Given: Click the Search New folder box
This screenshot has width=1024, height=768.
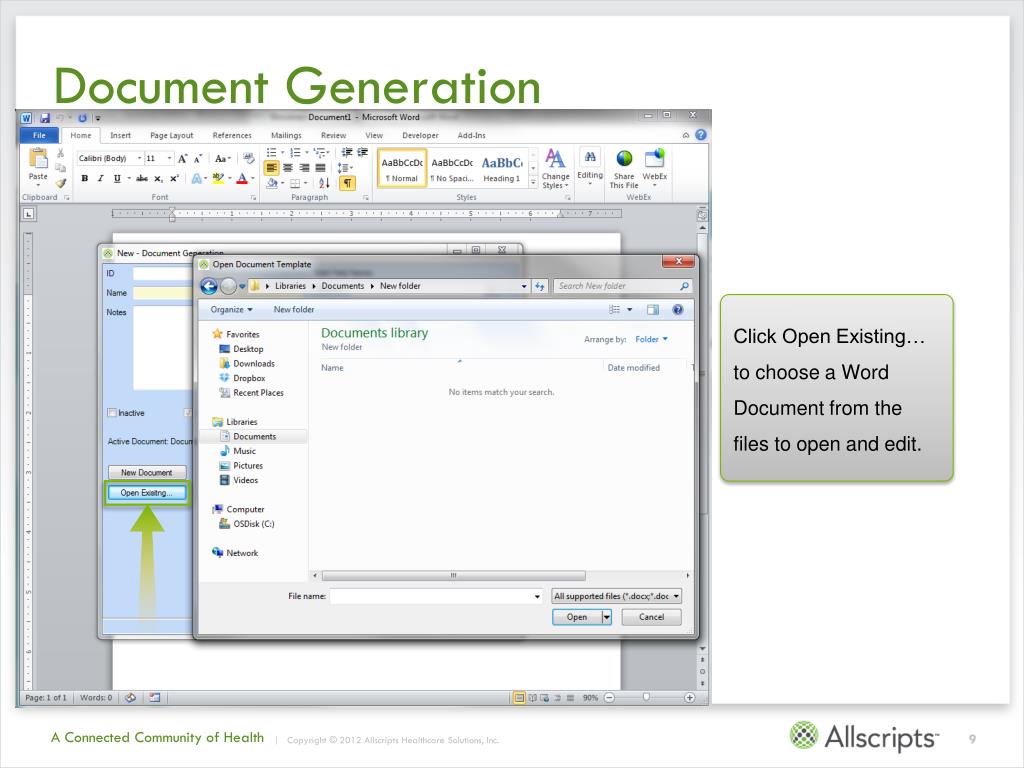Looking at the screenshot, I should pyautogui.click(x=623, y=286).
